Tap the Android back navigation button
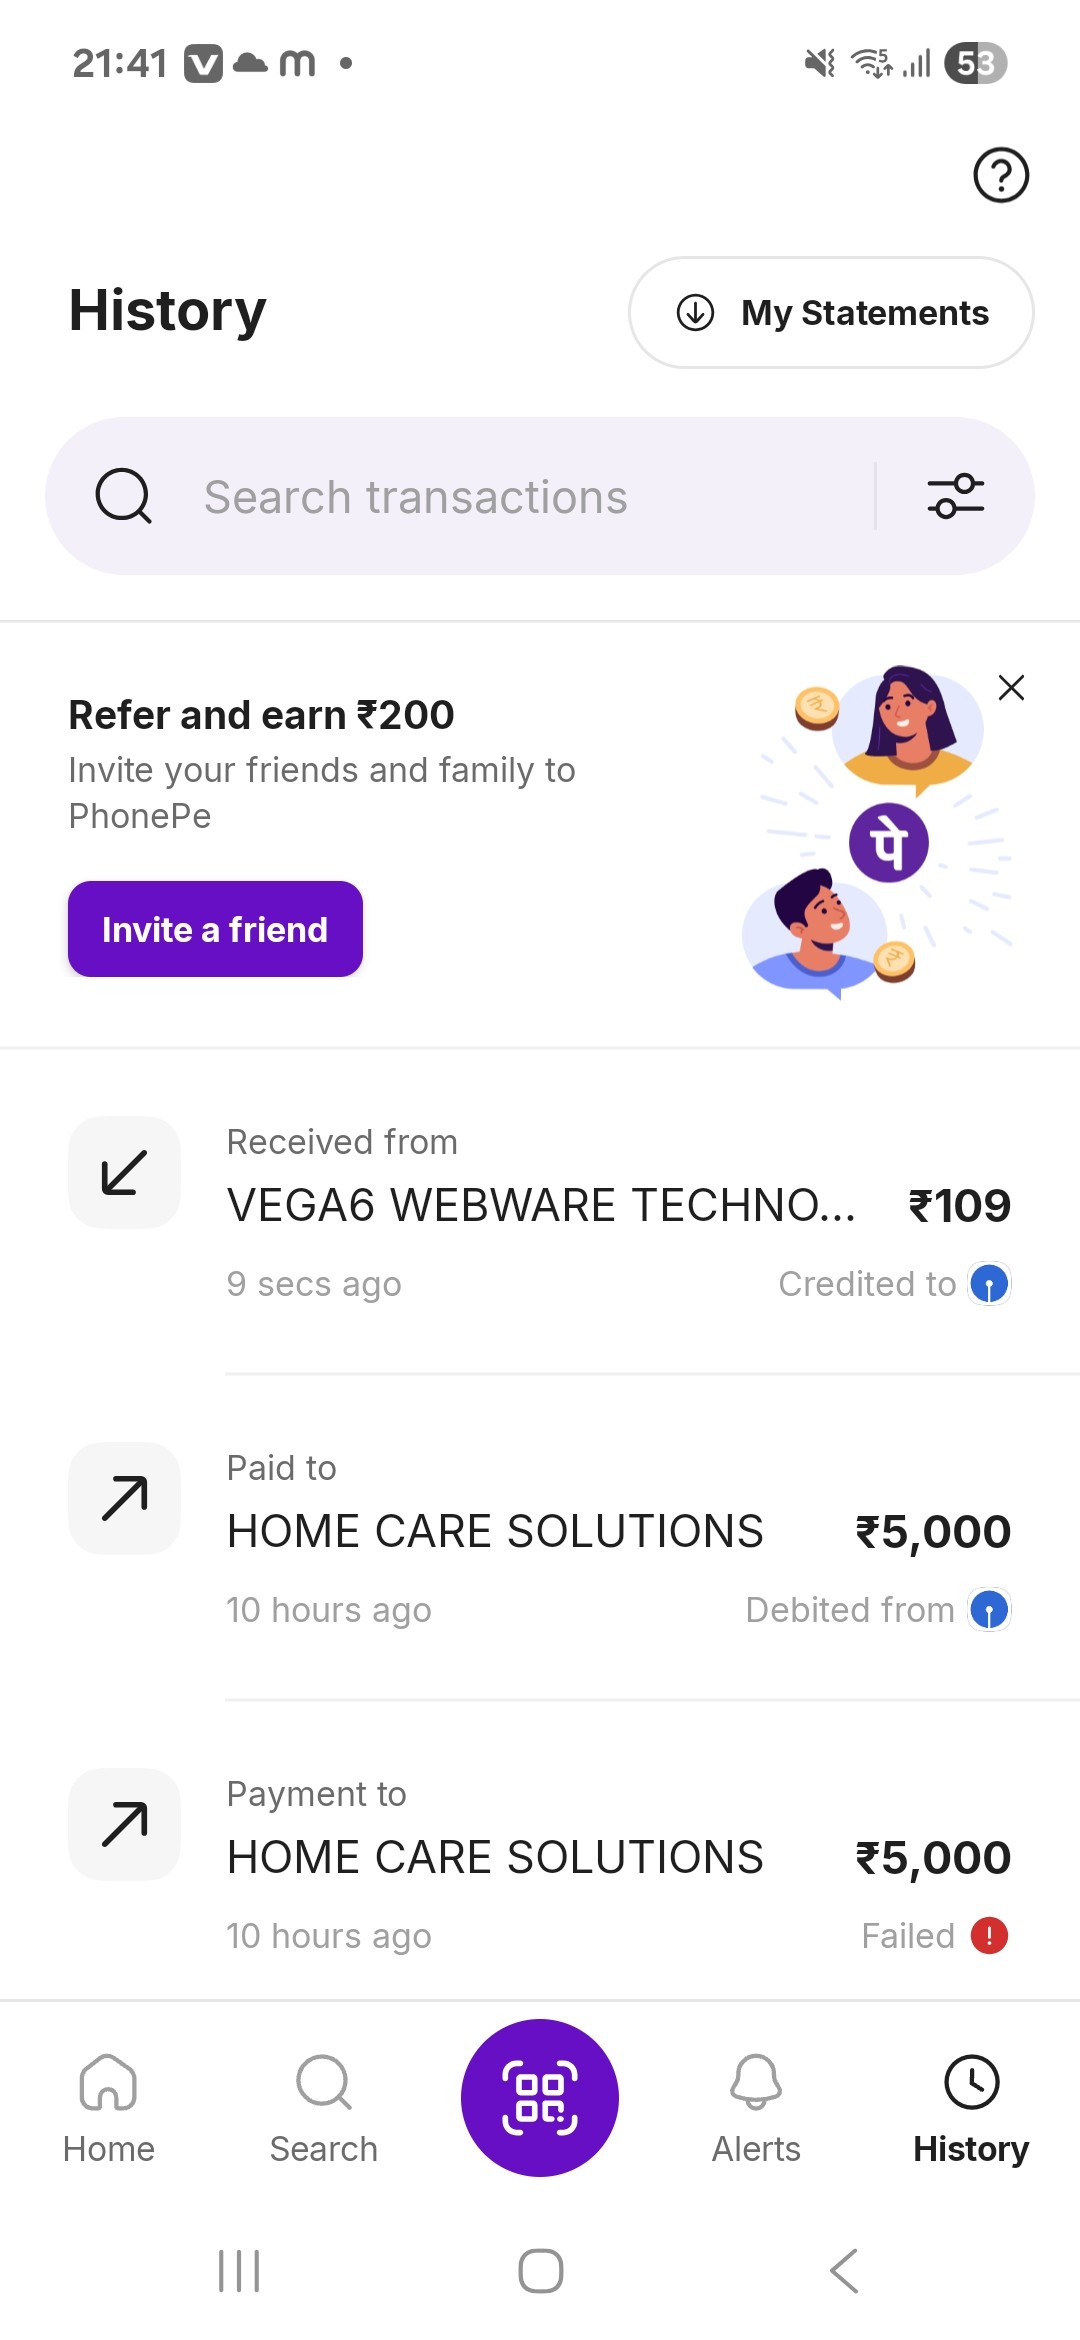This screenshot has height=2340, width=1080. pyautogui.click(x=844, y=2271)
